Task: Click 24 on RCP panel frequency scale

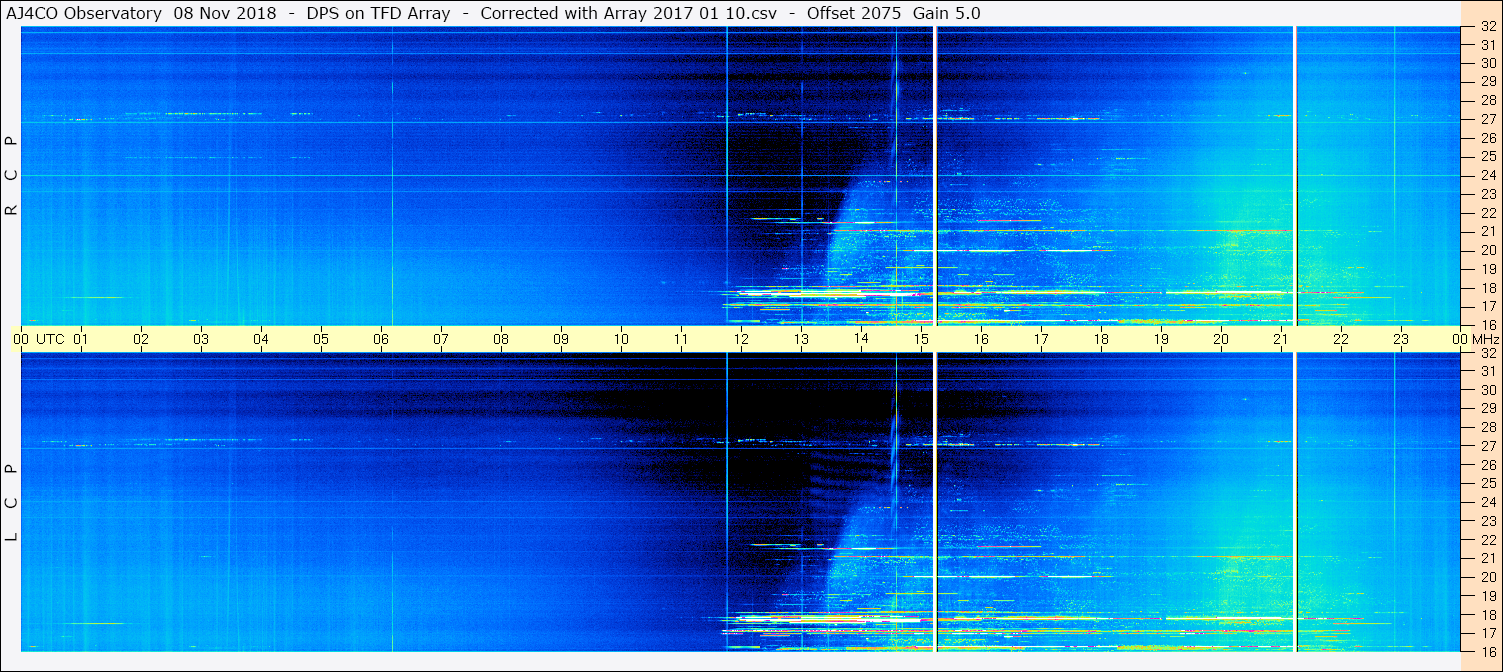Action: [x=1488, y=175]
